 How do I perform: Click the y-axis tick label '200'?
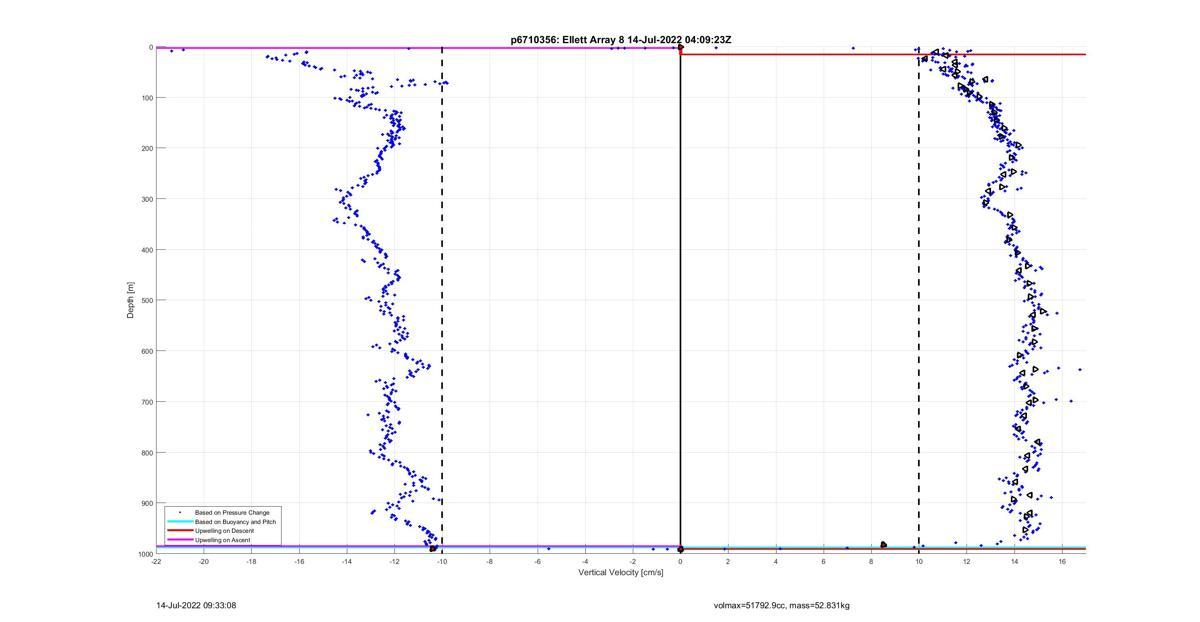tap(146, 148)
